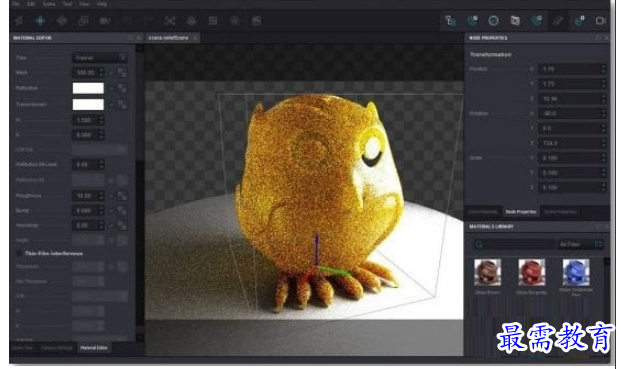This screenshot has width=621, height=369.
Task: Adjust the Rotation Z stepper arrows
Action: pyautogui.click(x=603, y=143)
